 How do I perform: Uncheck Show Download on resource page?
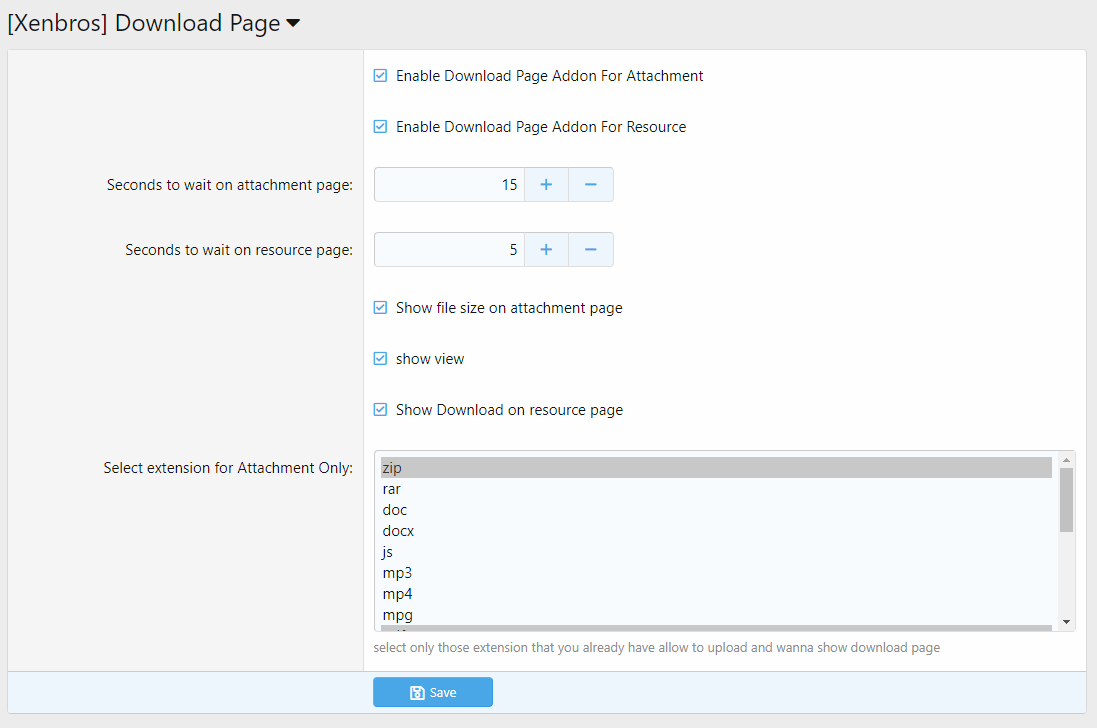[380, 410]
